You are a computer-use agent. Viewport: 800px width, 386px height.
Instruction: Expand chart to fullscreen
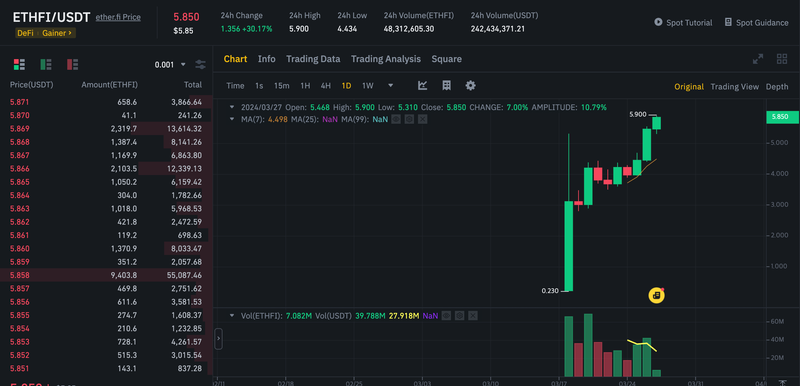coord(758,59)
